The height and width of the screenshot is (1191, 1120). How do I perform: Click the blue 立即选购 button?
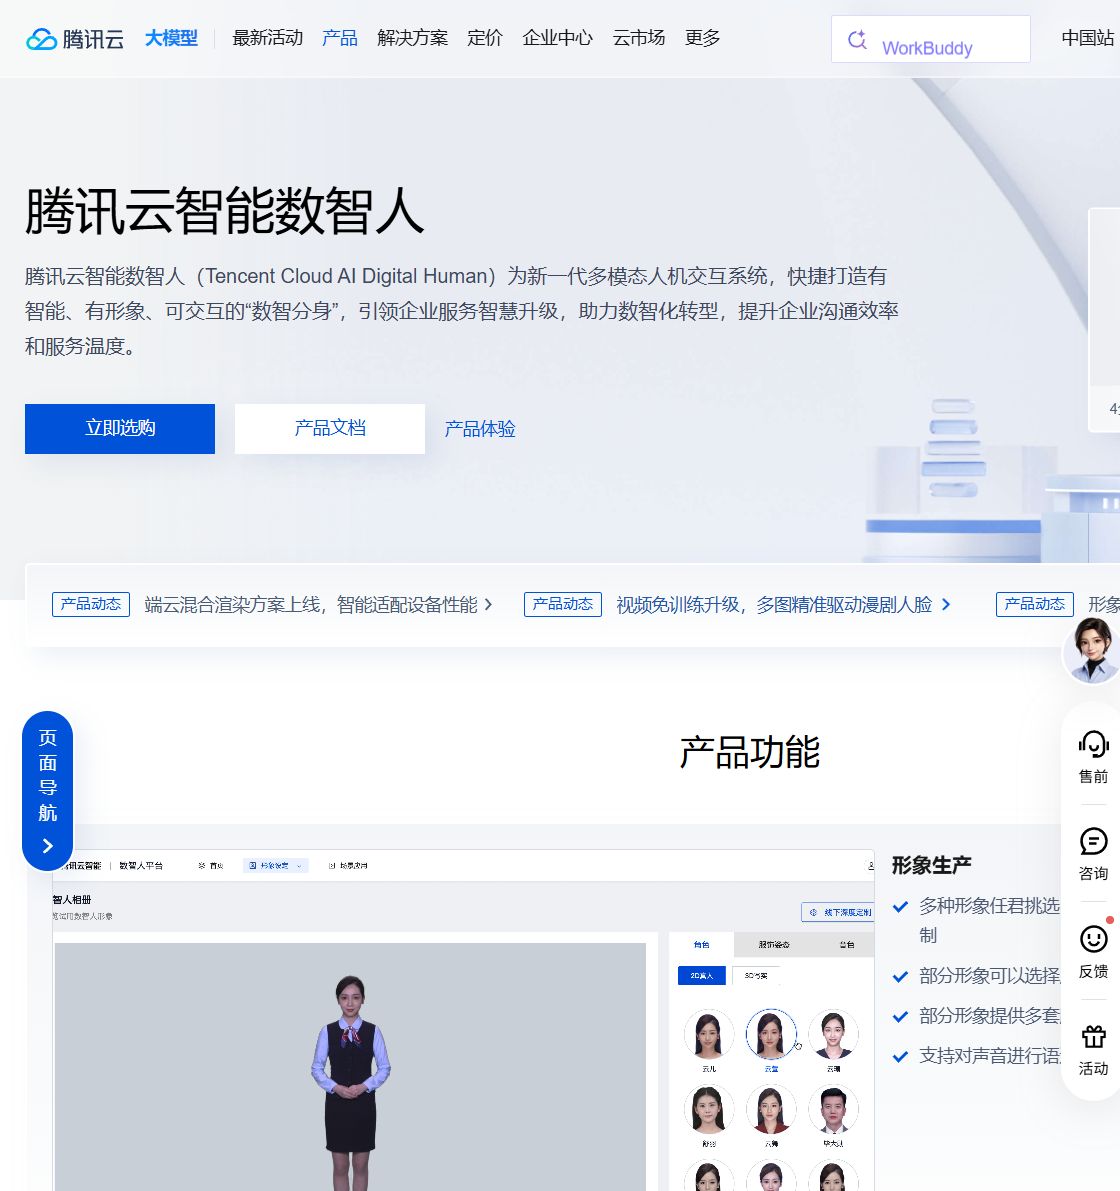[x=120, y=428]
